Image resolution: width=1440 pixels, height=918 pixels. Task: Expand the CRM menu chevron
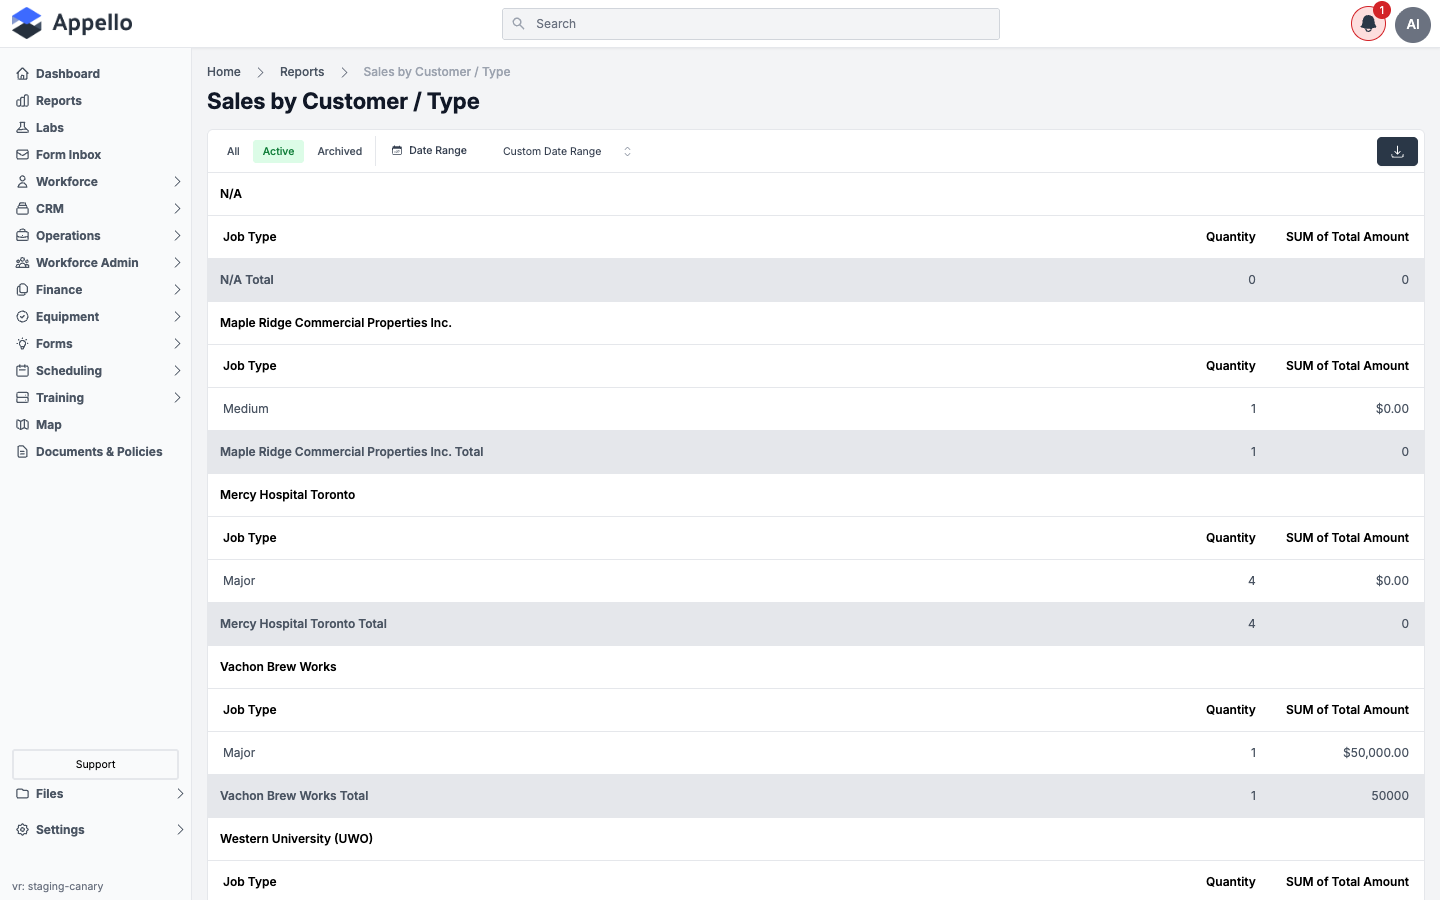177,209
